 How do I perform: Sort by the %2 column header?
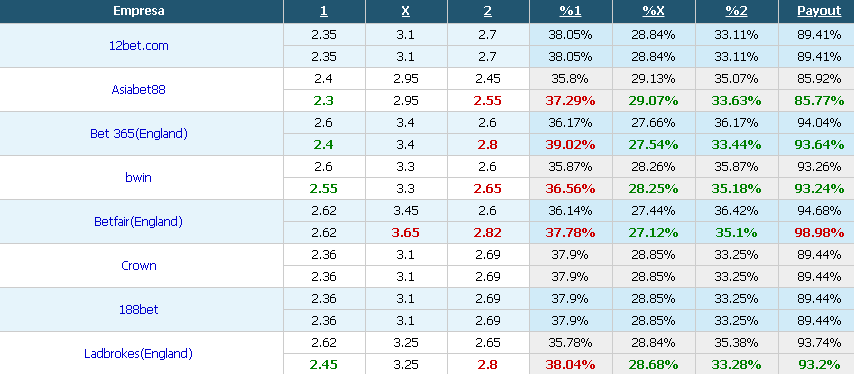736,11
